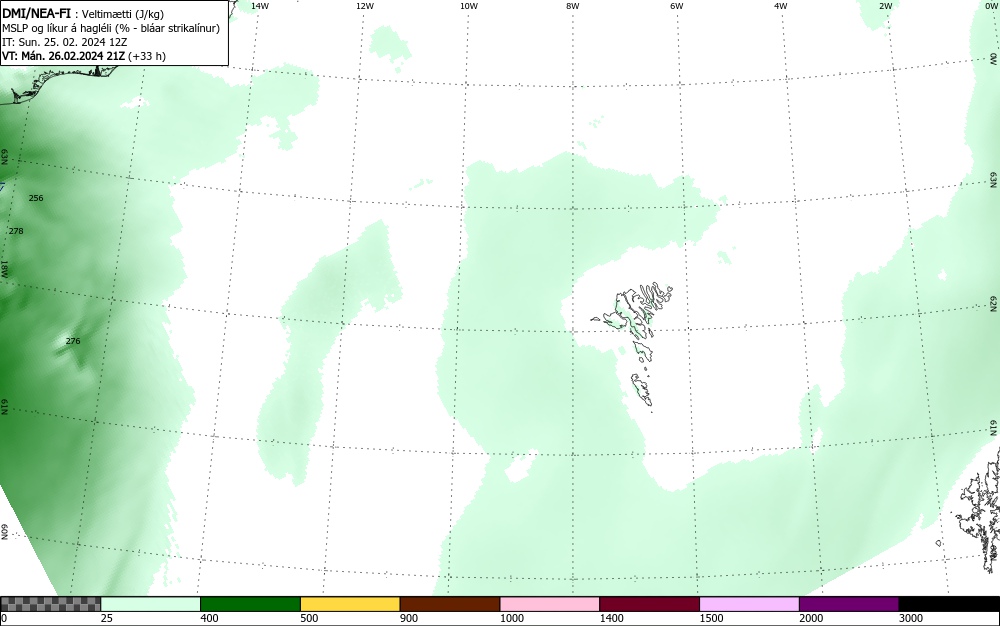Screen dimensions: 1000x626
Task: Click the '900' legend scale label
Action: tap(409, 618)
